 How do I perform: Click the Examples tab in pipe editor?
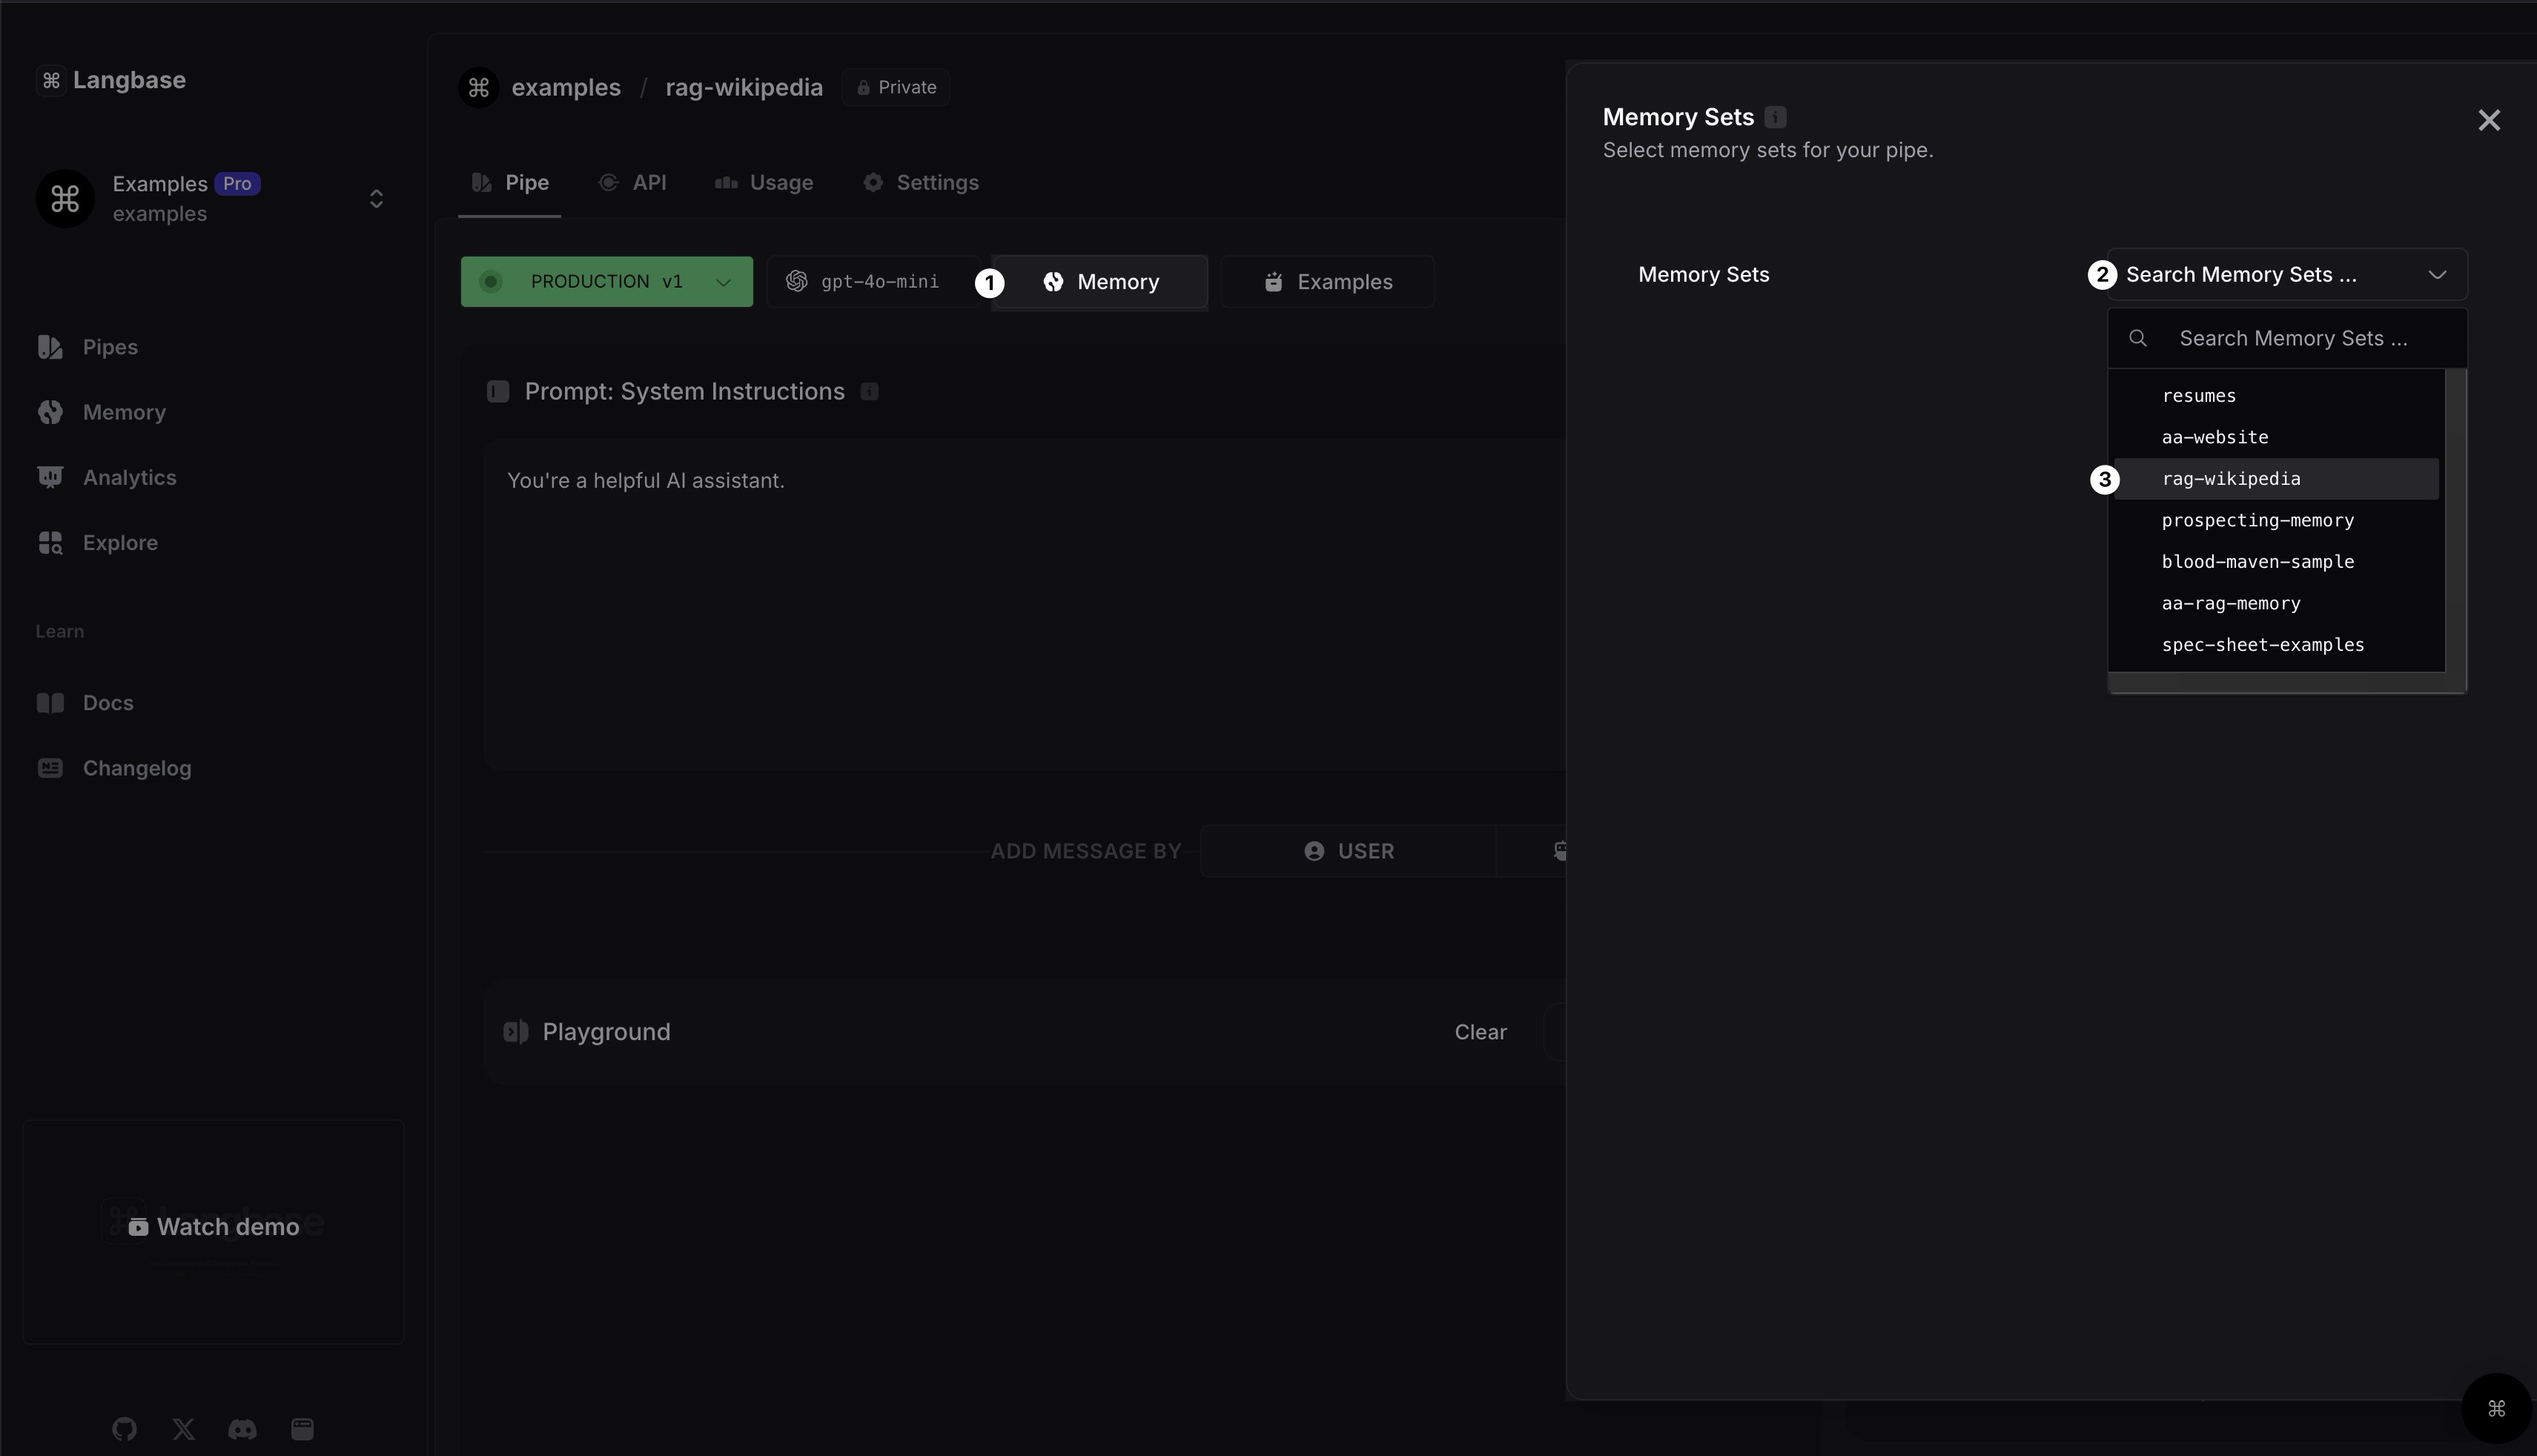tap(1326, 280)
